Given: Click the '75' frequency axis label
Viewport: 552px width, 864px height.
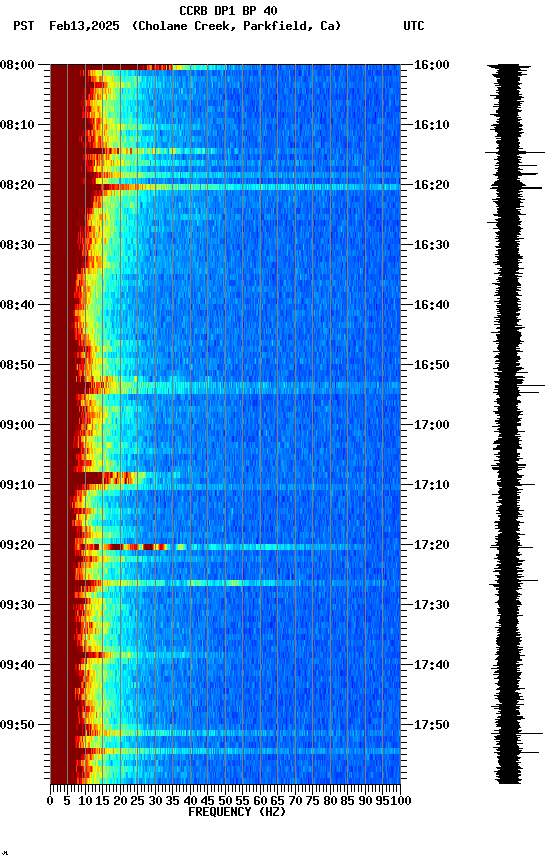Looking at the screenshot, I should click(x=312, y=802).
